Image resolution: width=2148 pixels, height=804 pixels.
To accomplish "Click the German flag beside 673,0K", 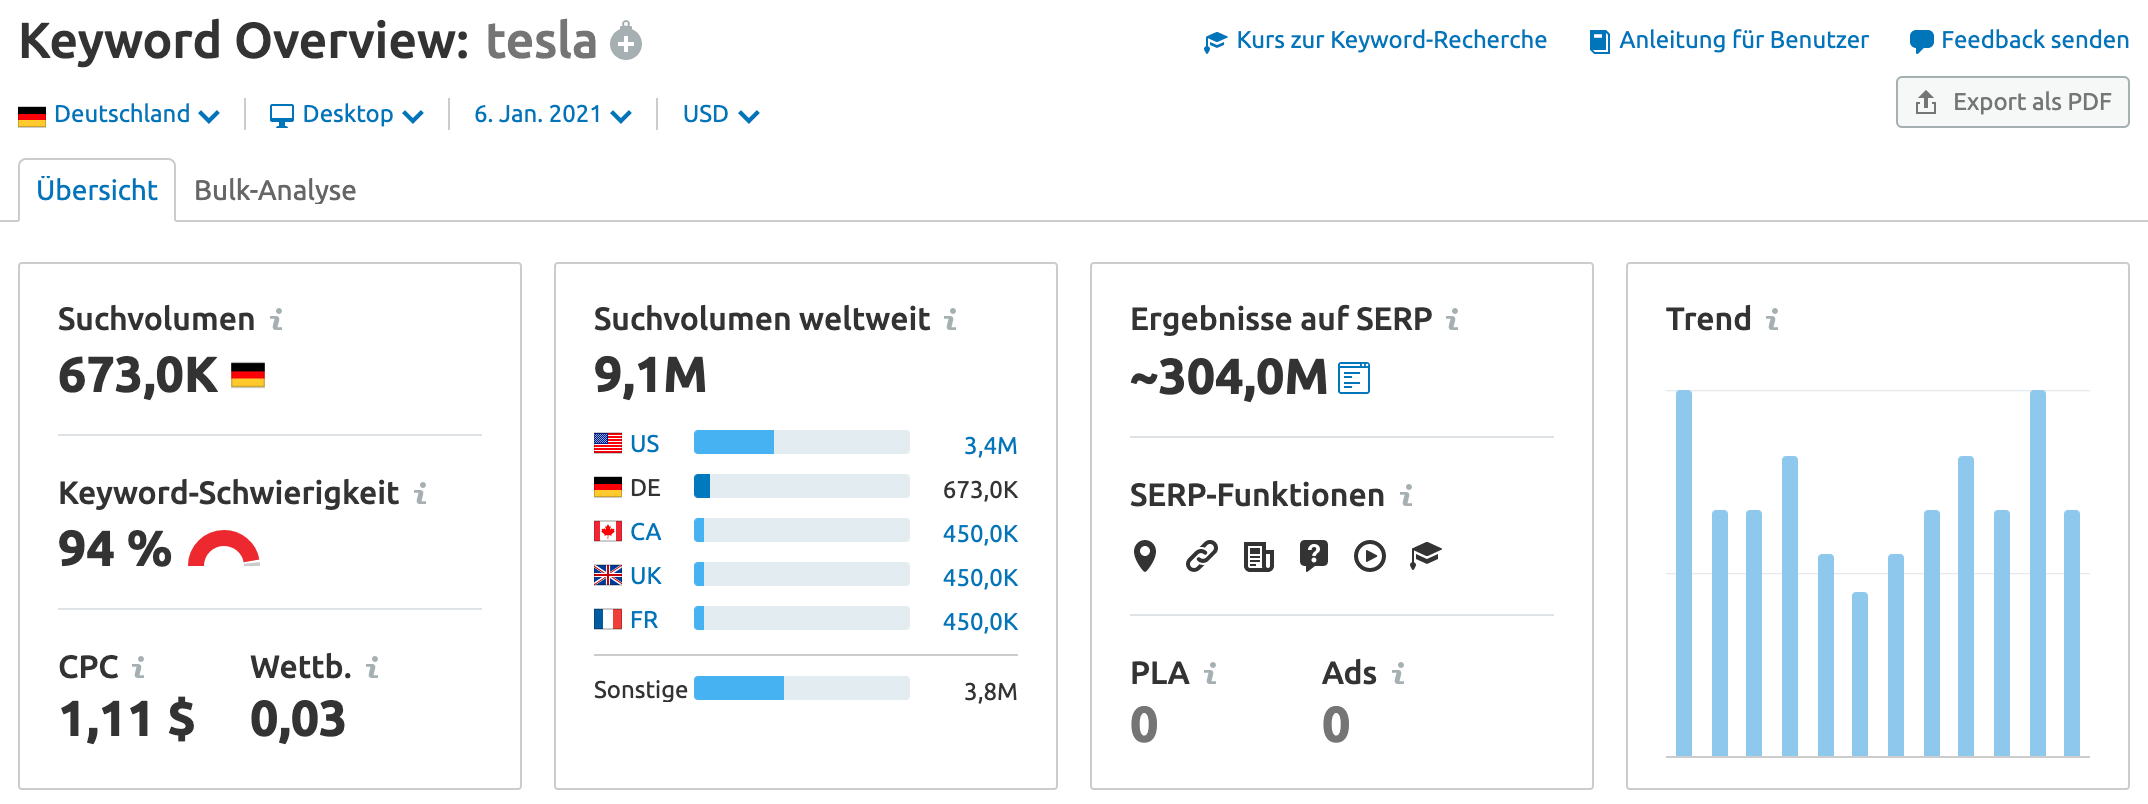I will (248, 375).
